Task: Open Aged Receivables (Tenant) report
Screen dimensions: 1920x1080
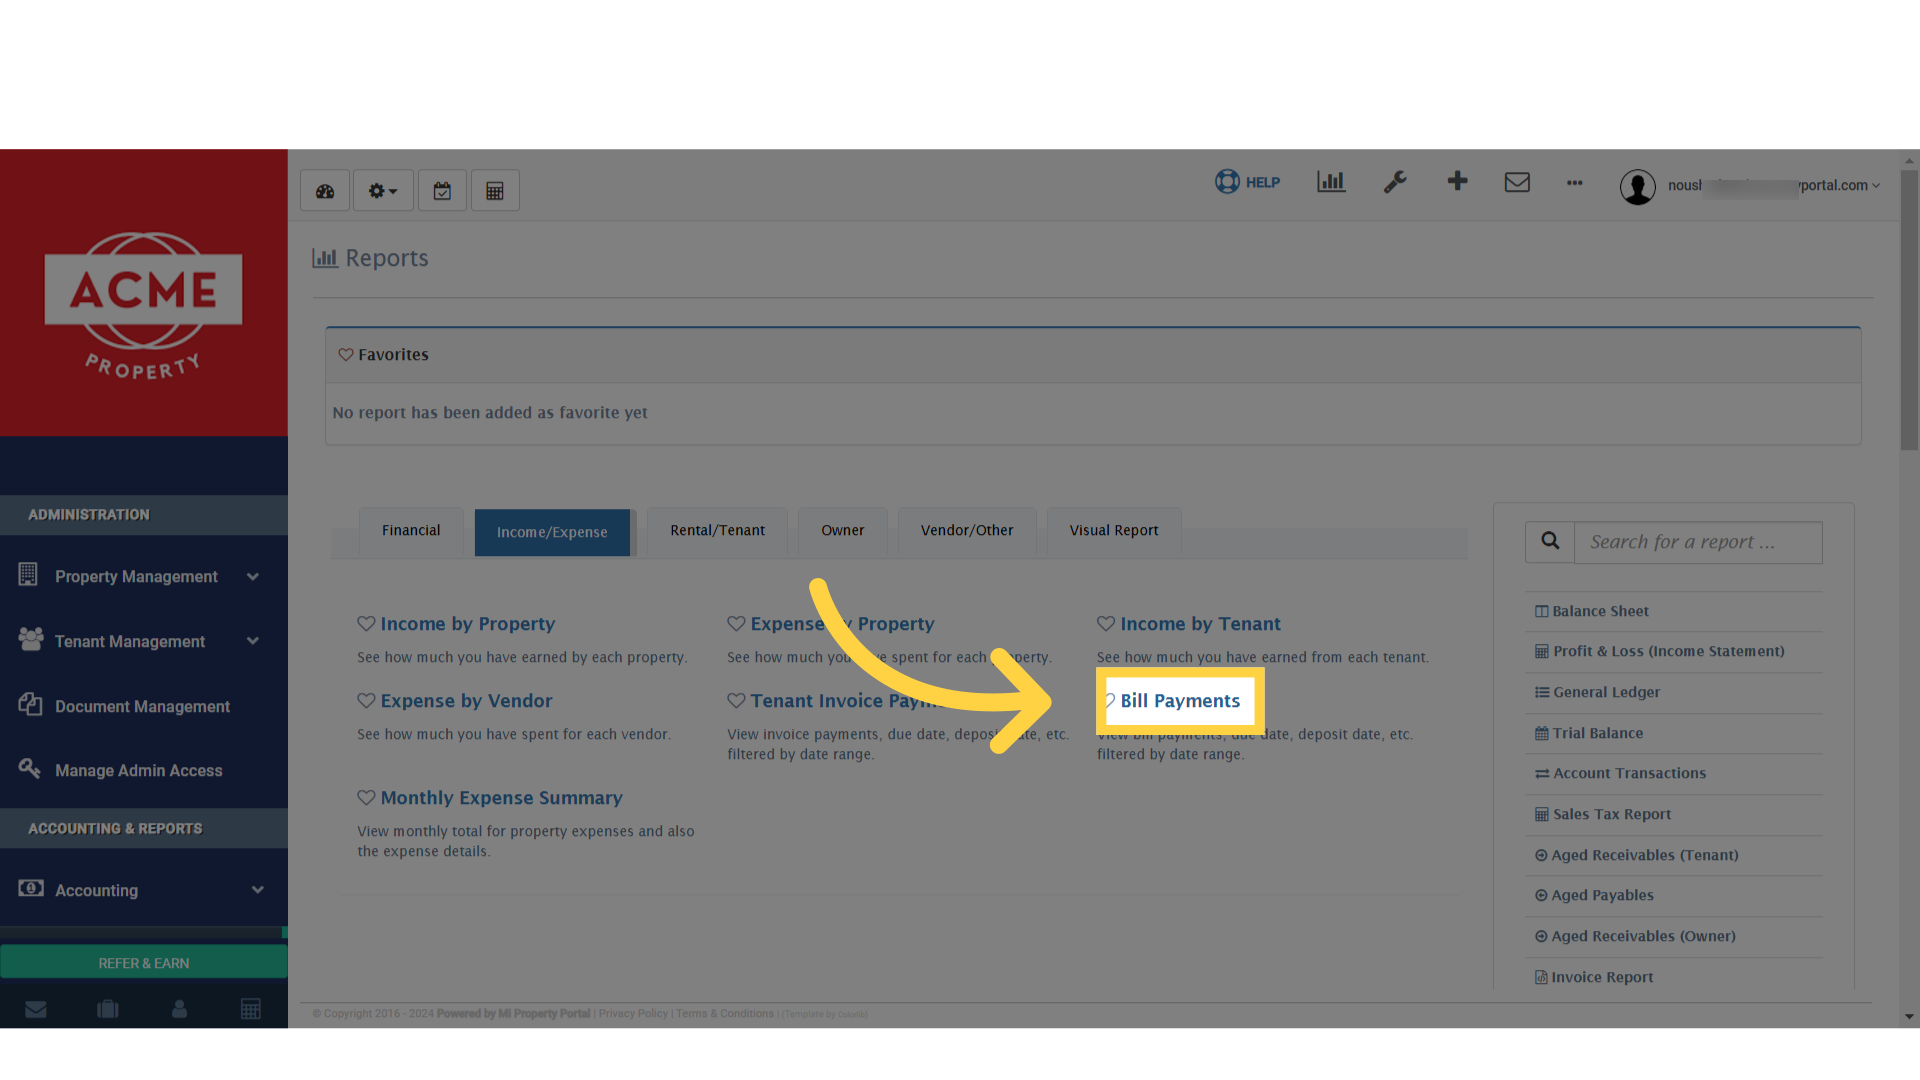Action: point(1644,855)
